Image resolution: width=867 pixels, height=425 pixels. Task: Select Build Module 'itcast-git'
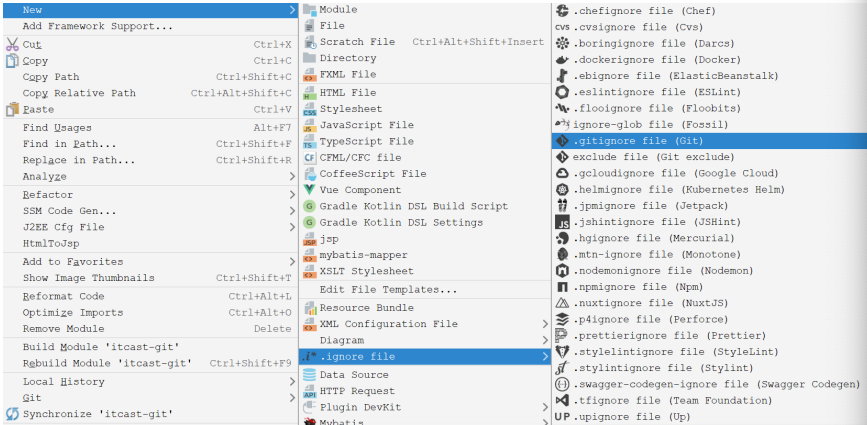[x=150, y=347]
